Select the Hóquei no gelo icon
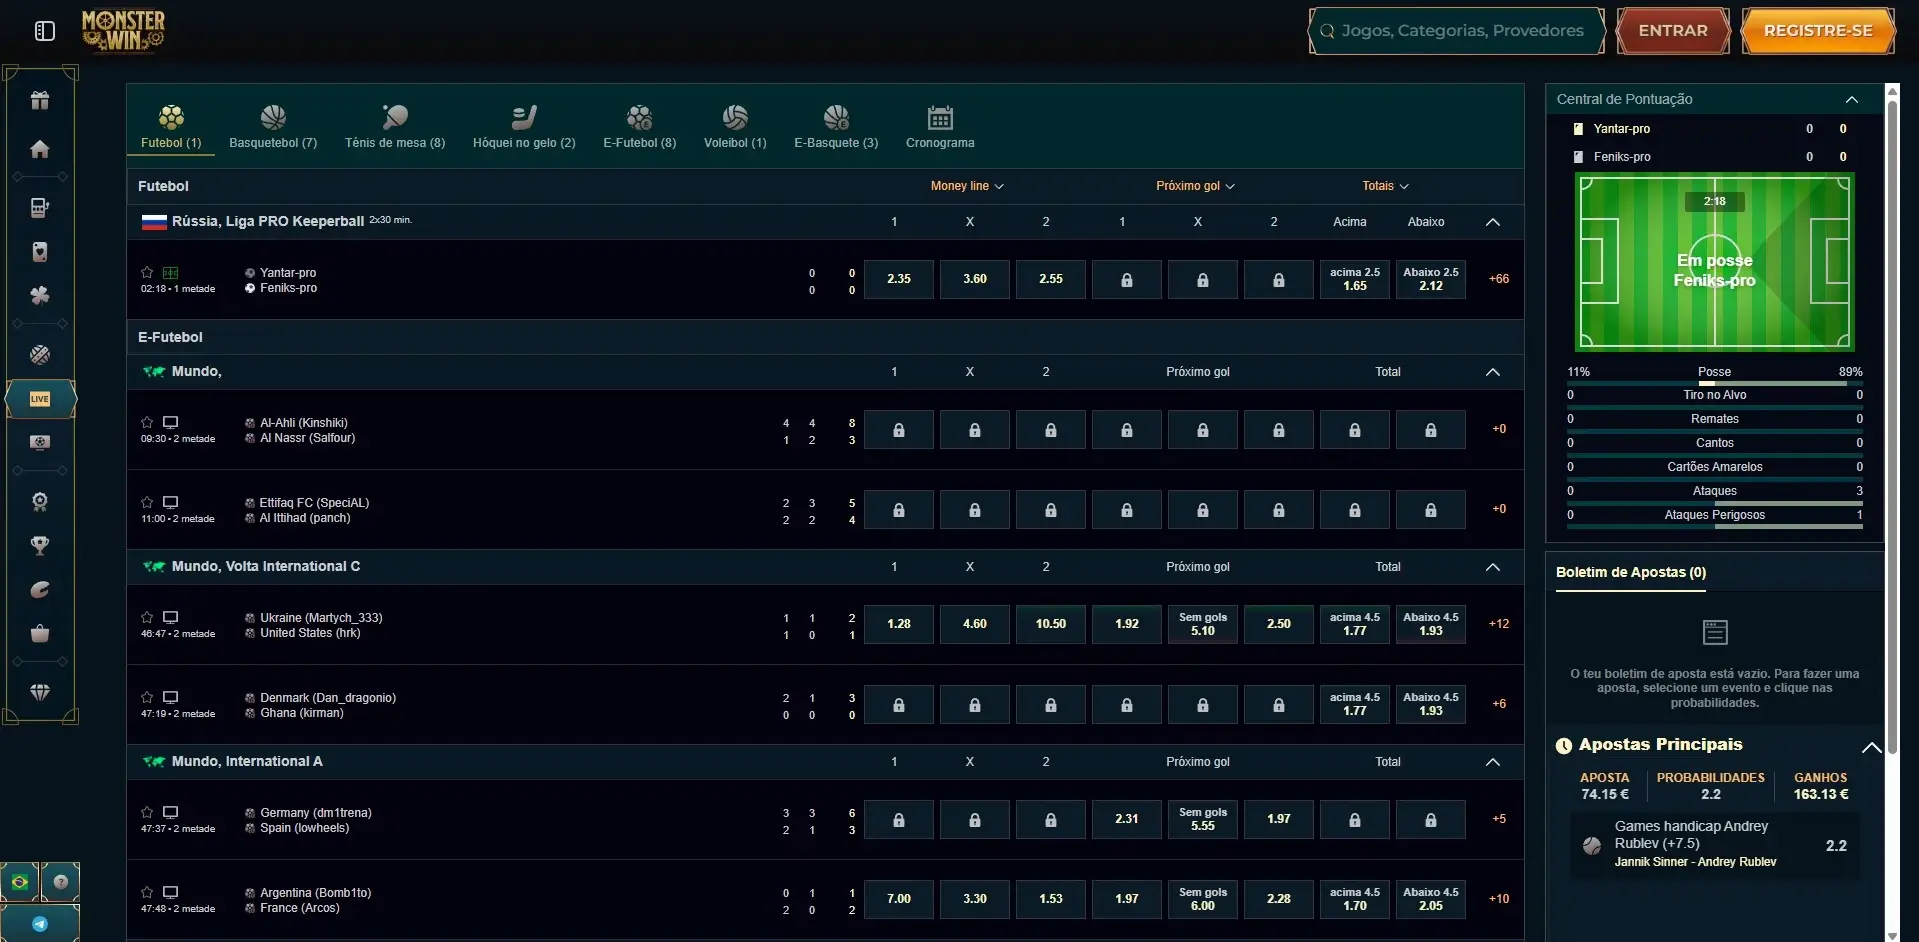The height and width of the screenshot is (942, 1919). (x=523, y=115)
